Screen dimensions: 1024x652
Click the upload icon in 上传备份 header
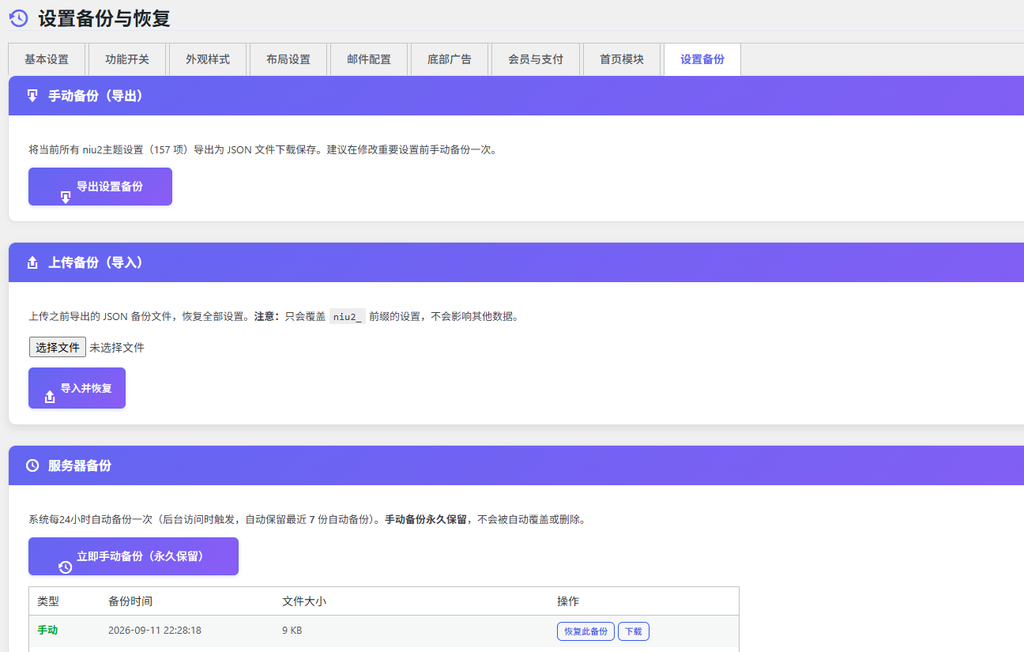[x=32, y=263]
